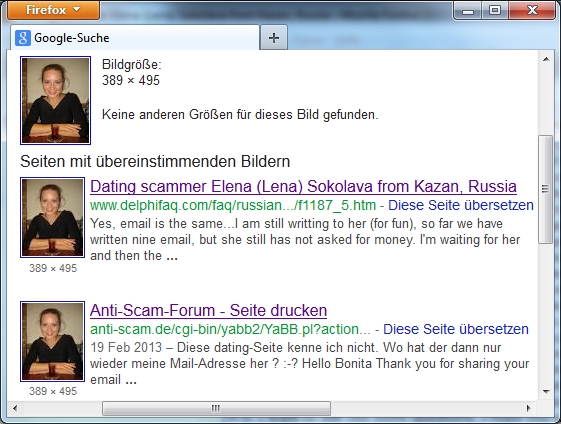Click the Seiten mit übereinstimmenden Bildern heading
Screen dimensions: 561x424
155,161
